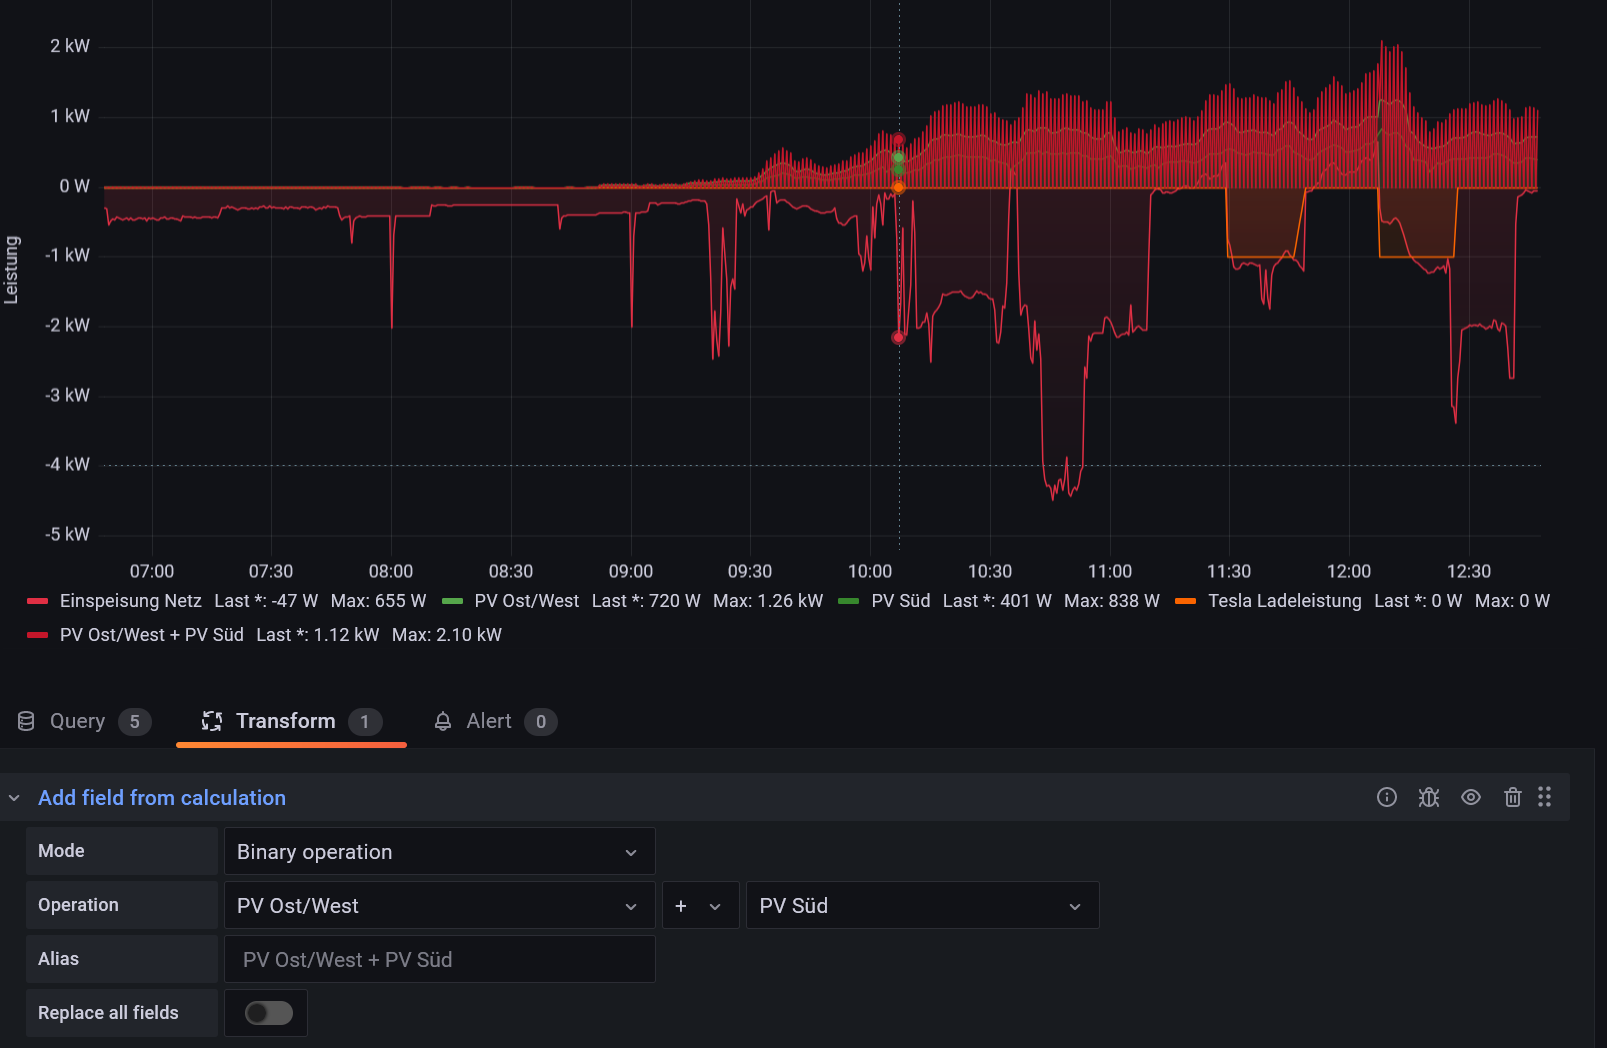The height and width of the screenshot is (1048, 1607).
Task: Click the Add field from calculation title
Action: [x=162, y=798]
